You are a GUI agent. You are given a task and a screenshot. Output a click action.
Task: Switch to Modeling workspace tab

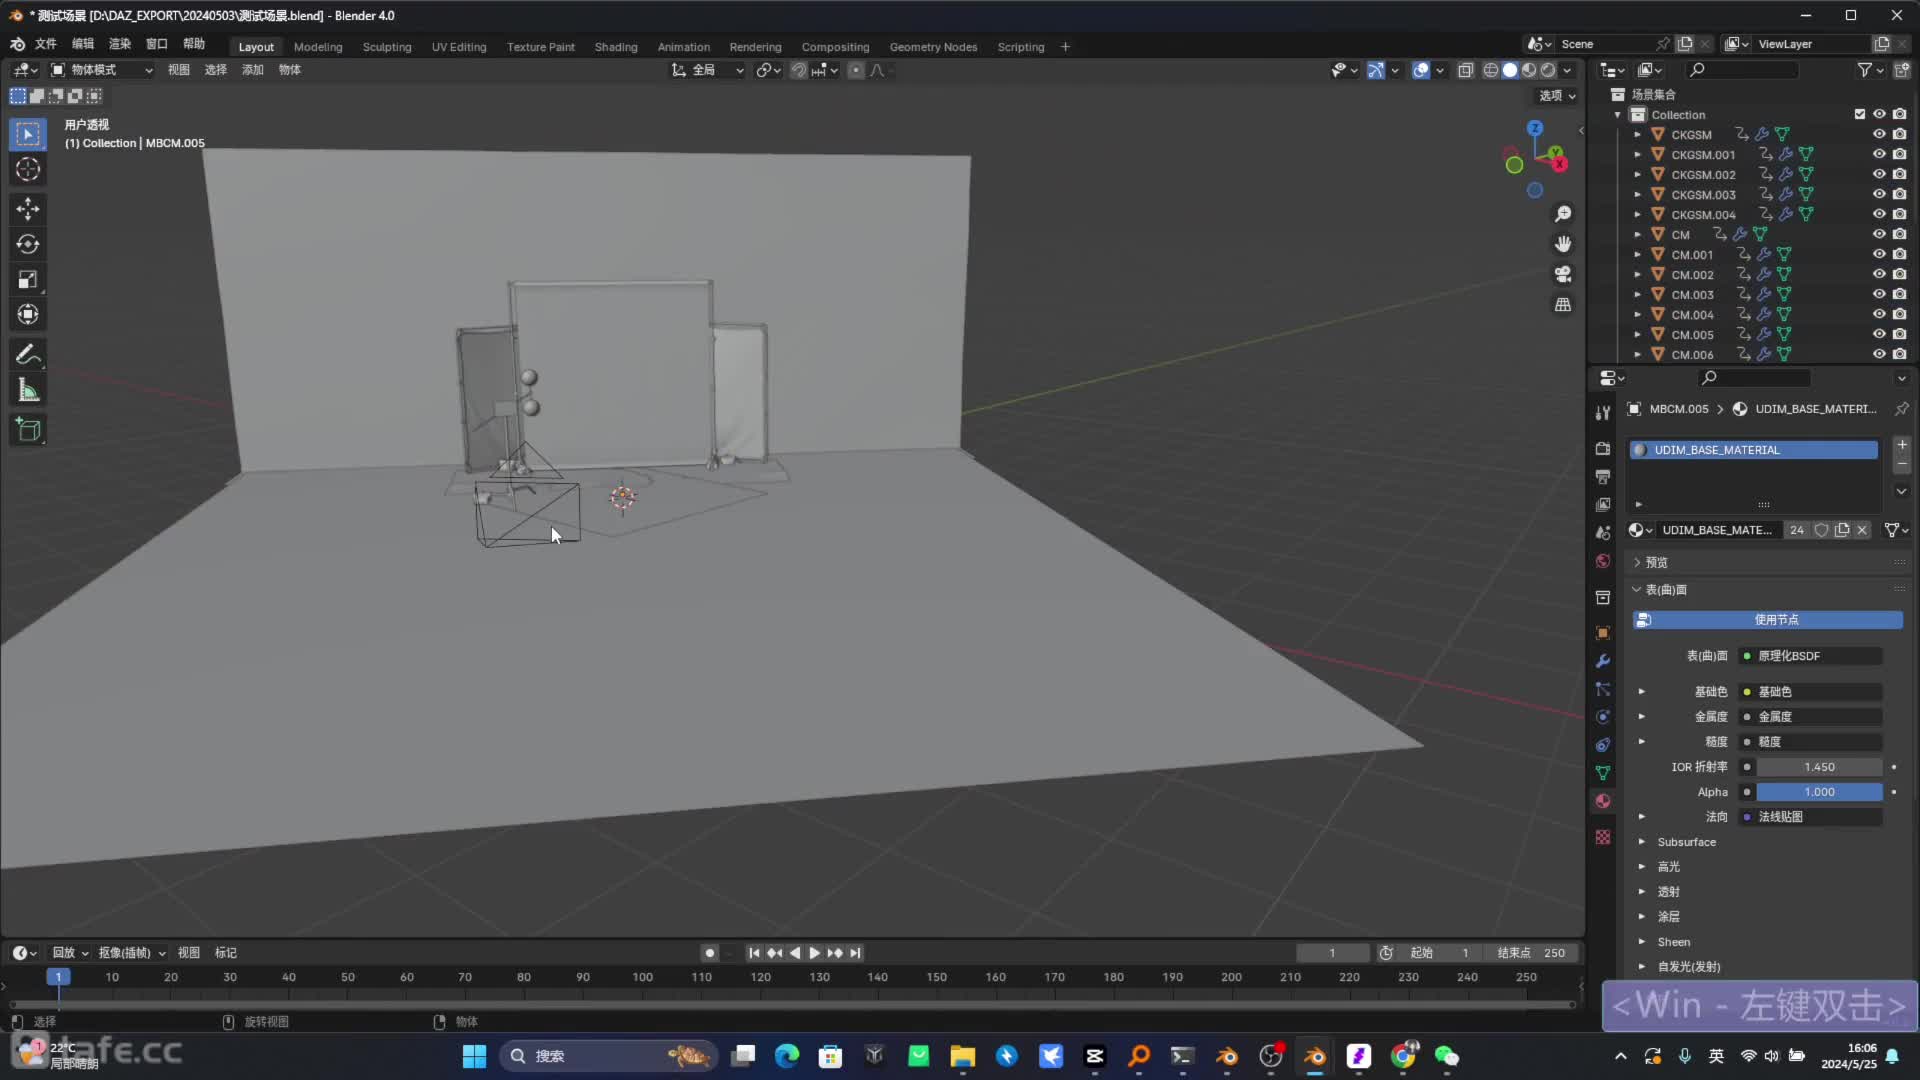318,47
